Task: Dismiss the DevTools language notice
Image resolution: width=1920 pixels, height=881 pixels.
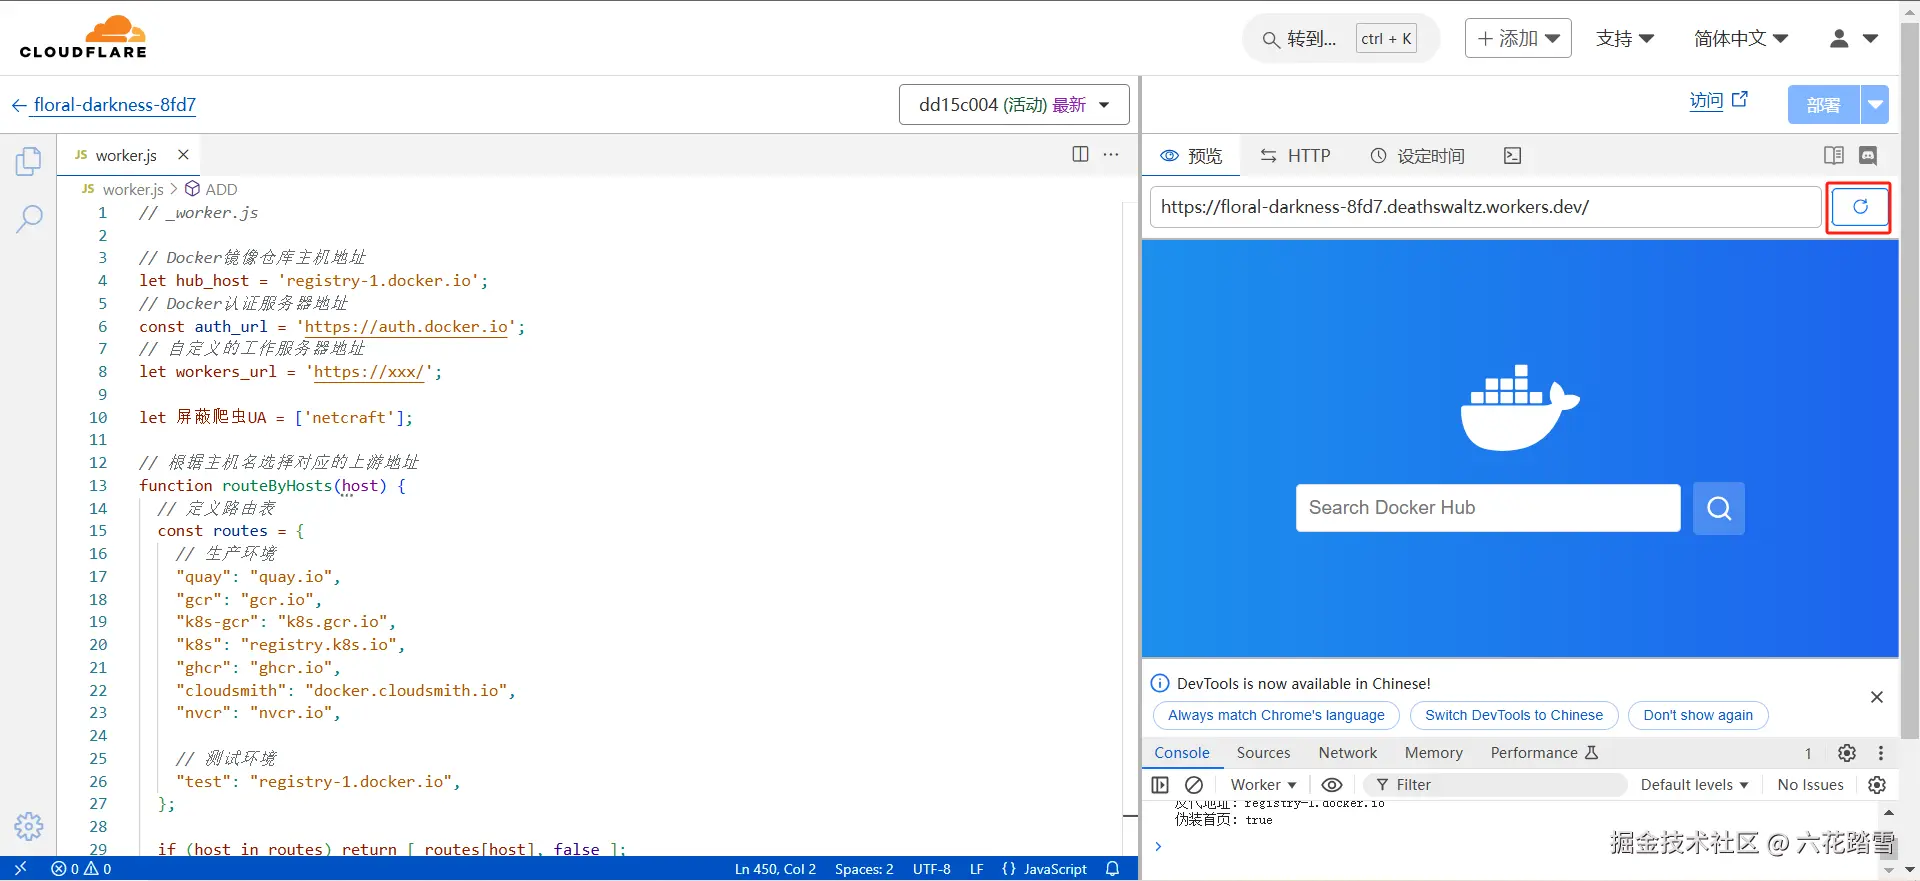Action: [x=1877, y=697]
